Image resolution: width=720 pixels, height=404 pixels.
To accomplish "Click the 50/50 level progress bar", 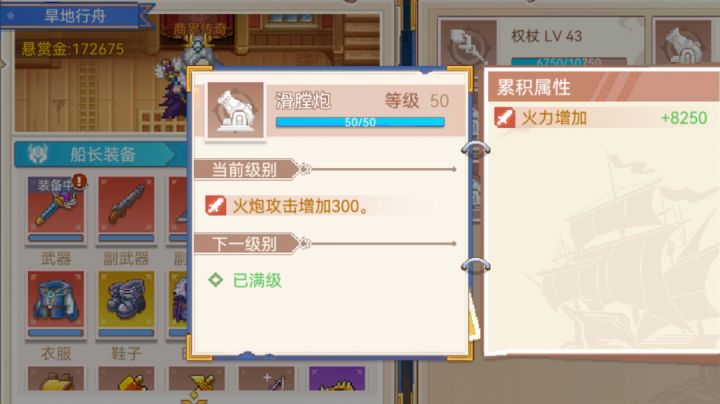I will 360,122.
